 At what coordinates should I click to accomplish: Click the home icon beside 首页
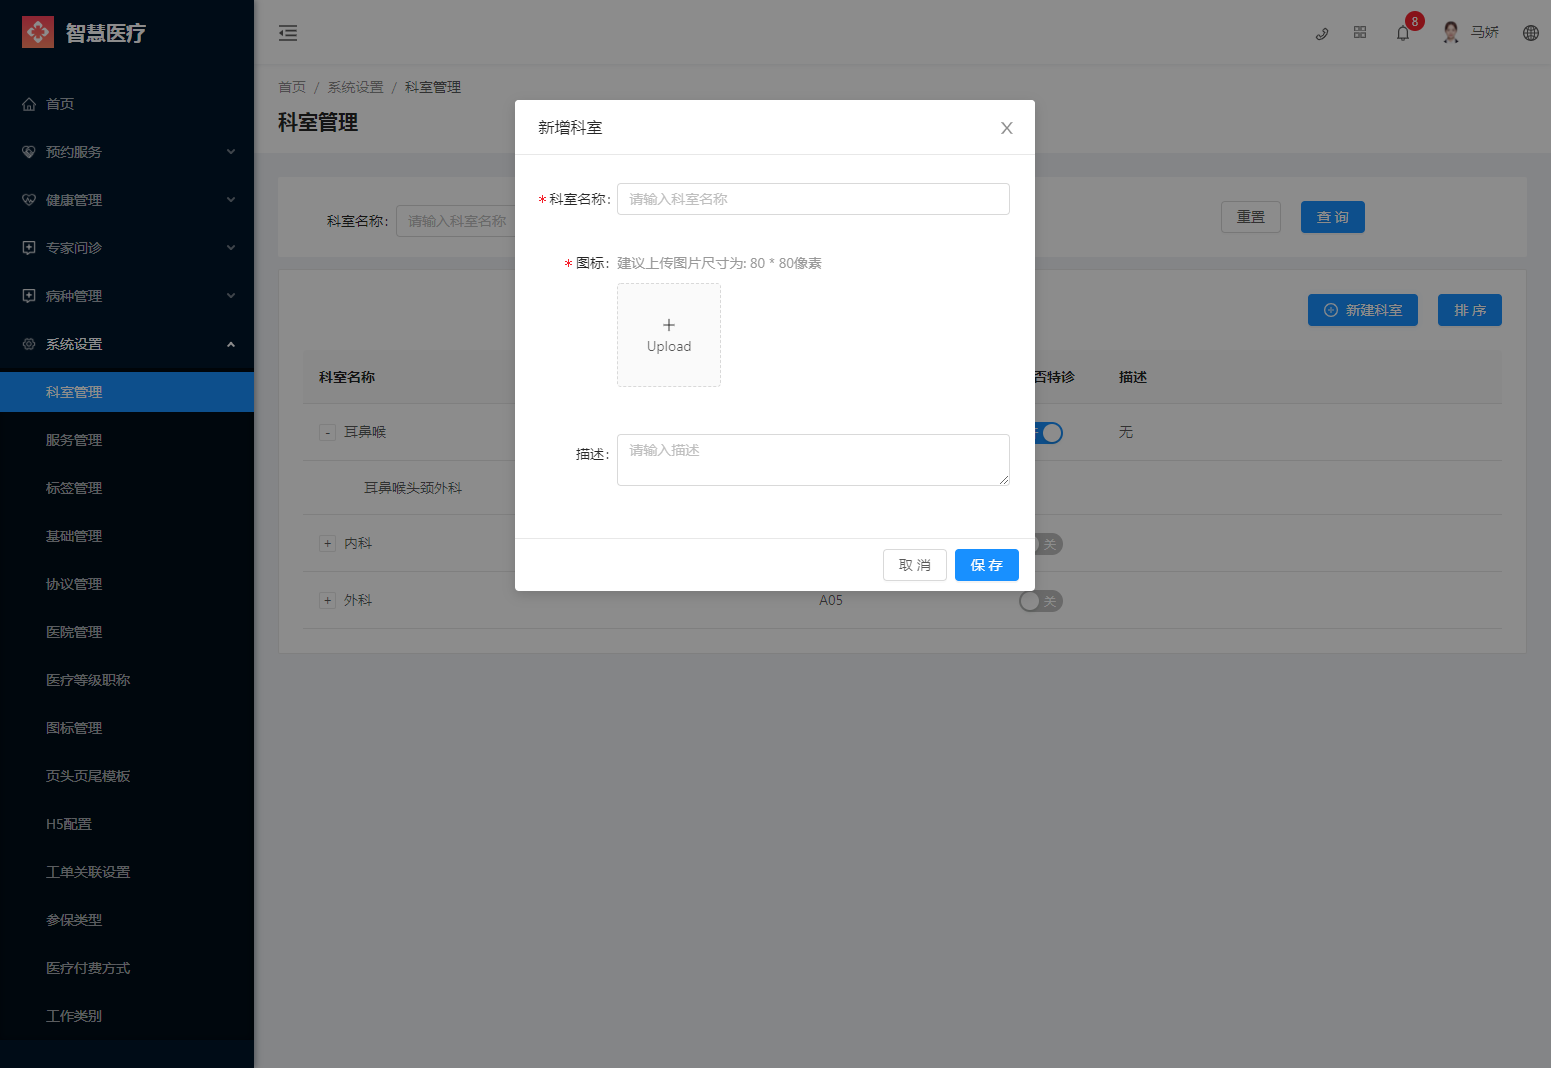click(x=29, y=104)
